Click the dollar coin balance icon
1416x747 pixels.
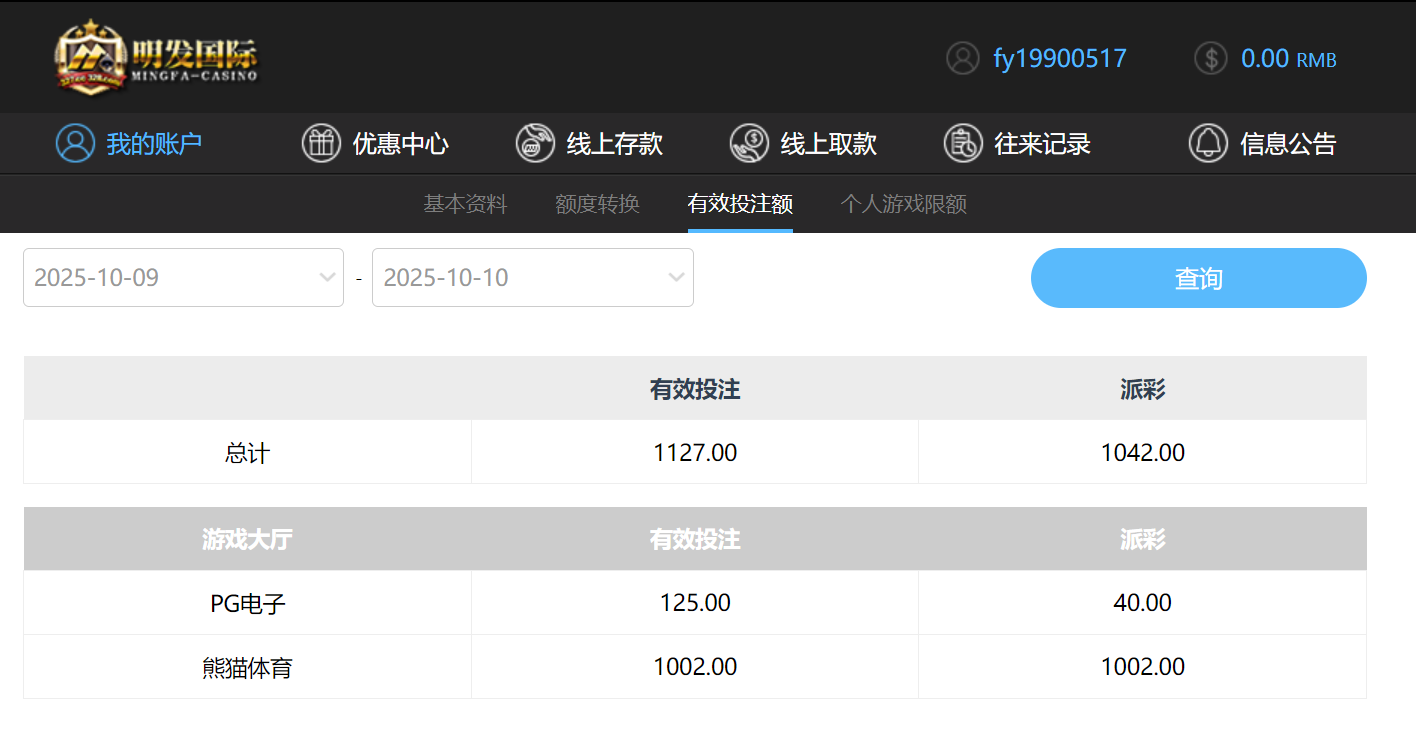point(1210,58)
